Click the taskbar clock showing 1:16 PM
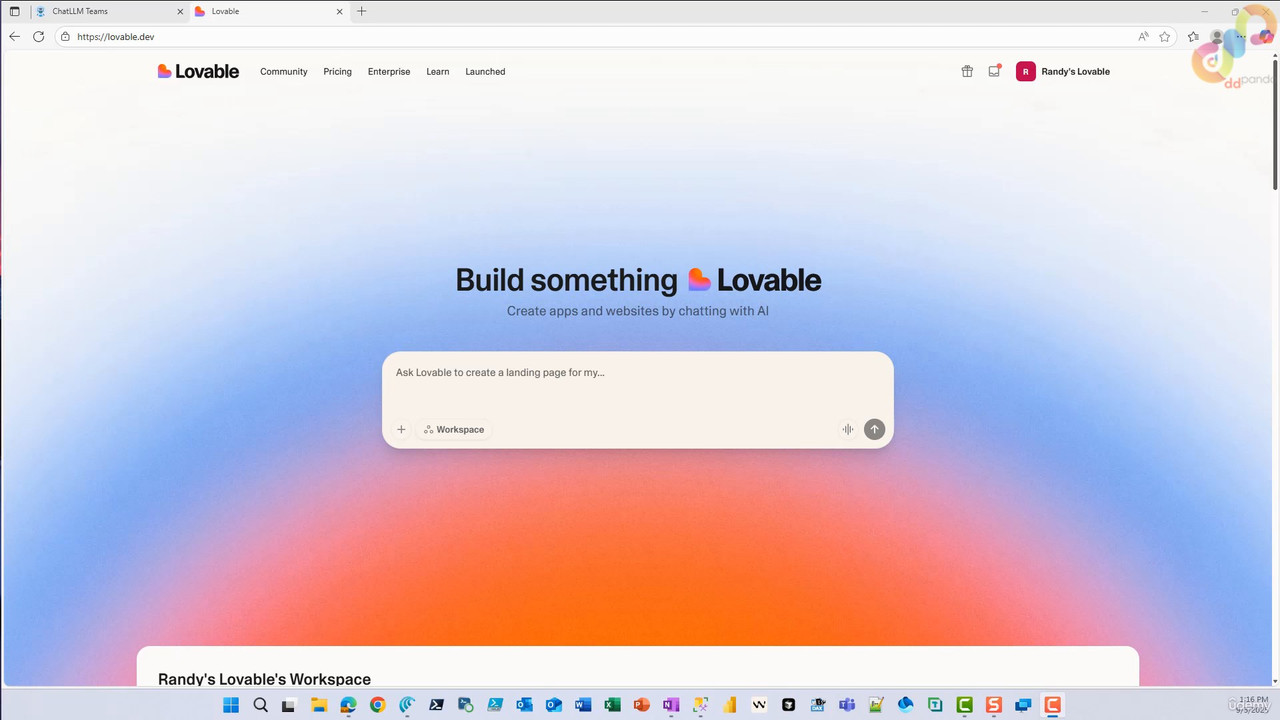 point(1253,704)
